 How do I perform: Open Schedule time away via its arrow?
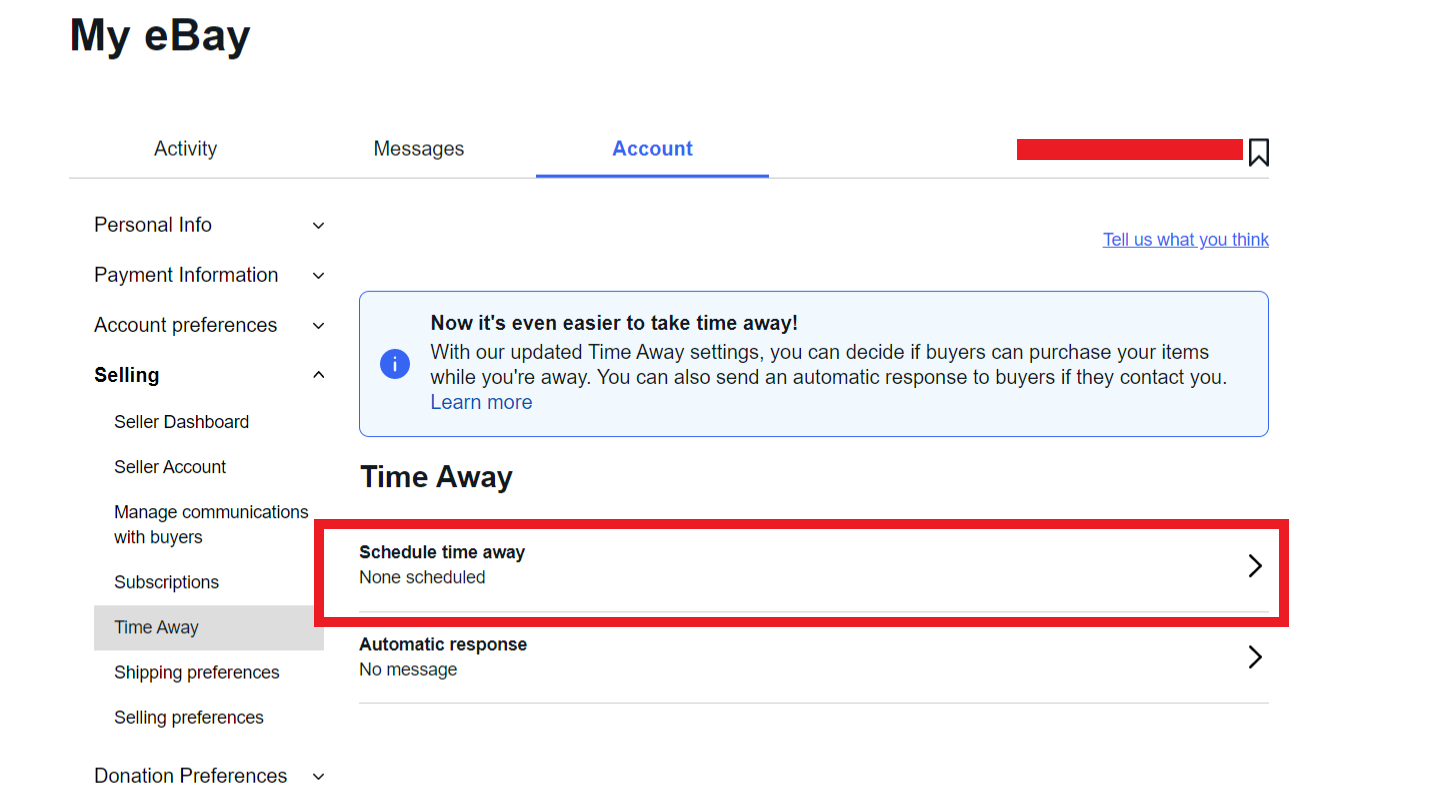pos(1255,566)
